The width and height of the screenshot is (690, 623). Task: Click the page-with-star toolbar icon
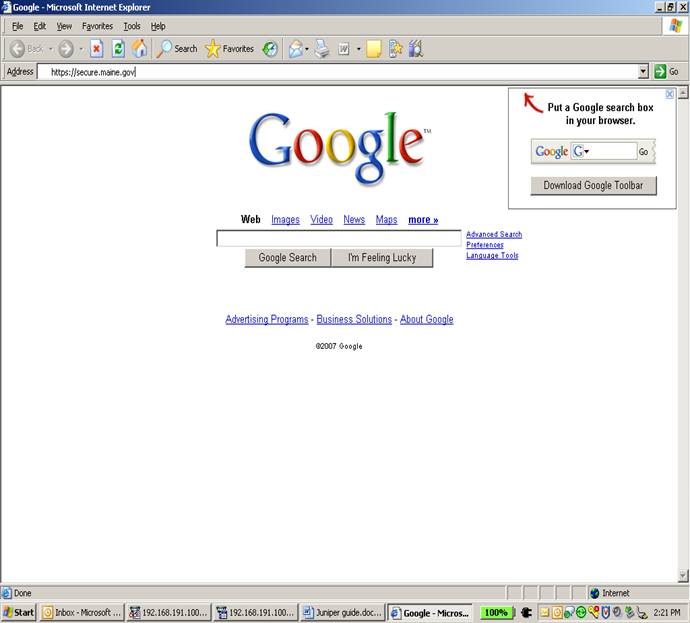[x=396, y=49]
